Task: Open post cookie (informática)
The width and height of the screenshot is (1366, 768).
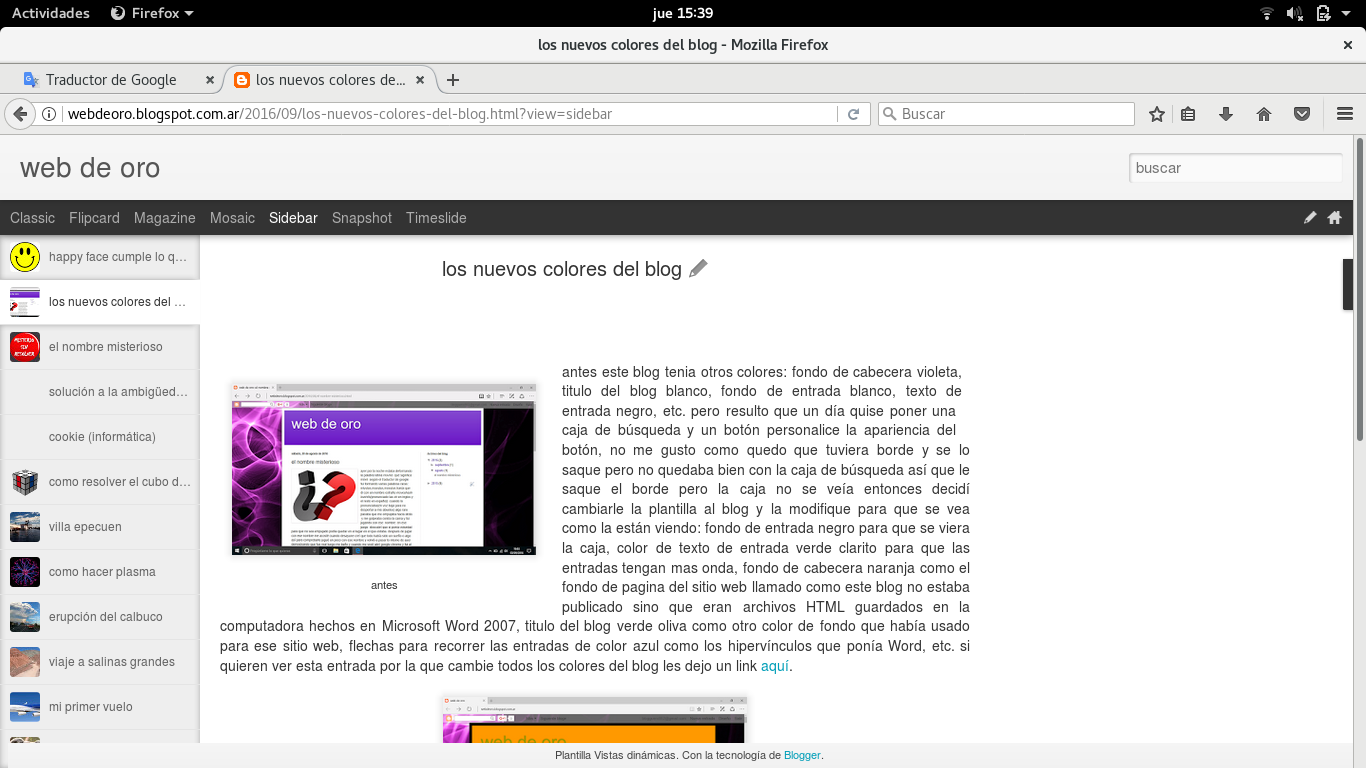Action: click(x=100, y=437)
